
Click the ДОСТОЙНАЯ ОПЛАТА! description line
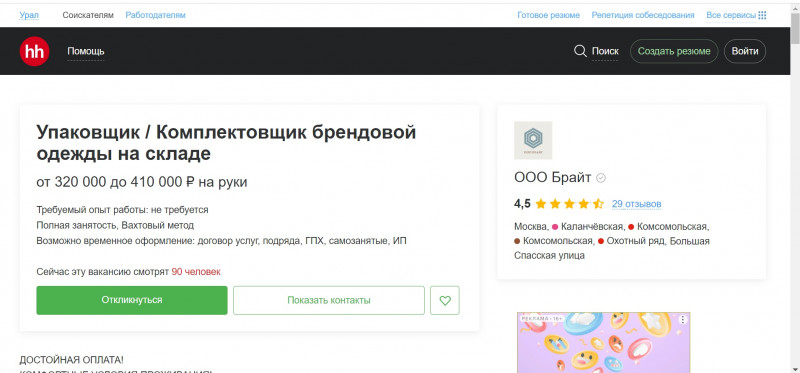coord(71,360)
